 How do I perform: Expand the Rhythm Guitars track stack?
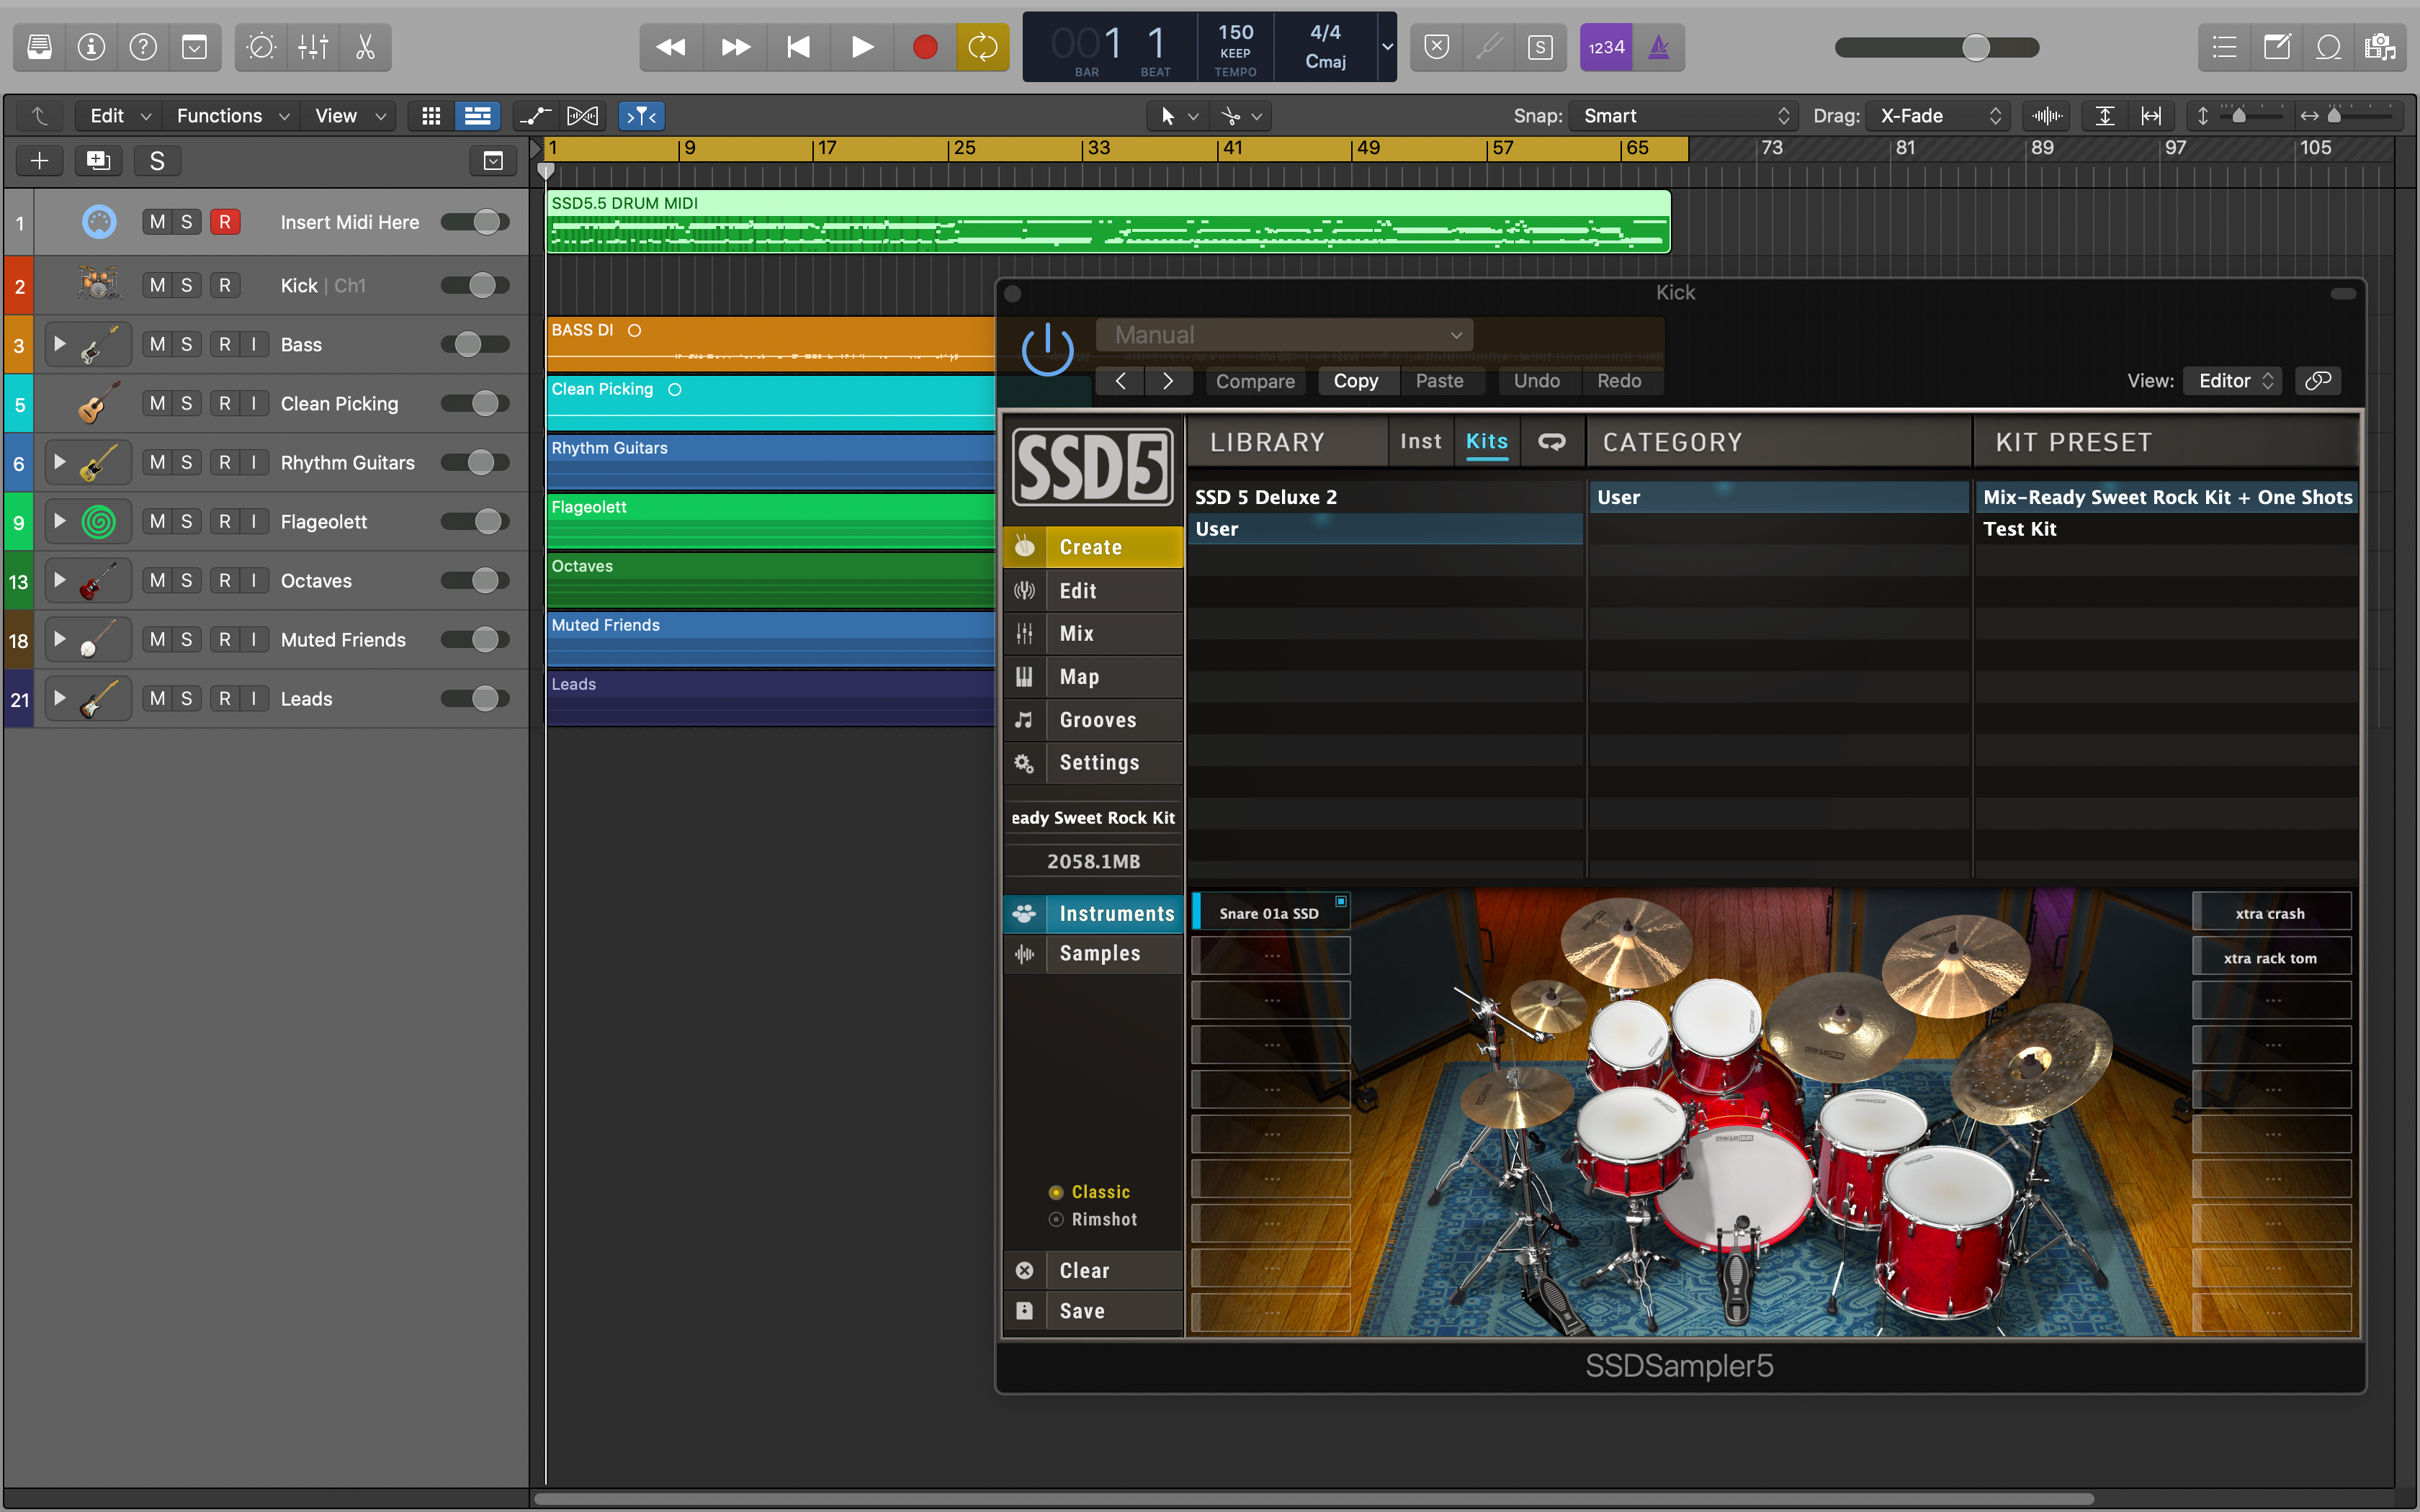coord(60,462)
